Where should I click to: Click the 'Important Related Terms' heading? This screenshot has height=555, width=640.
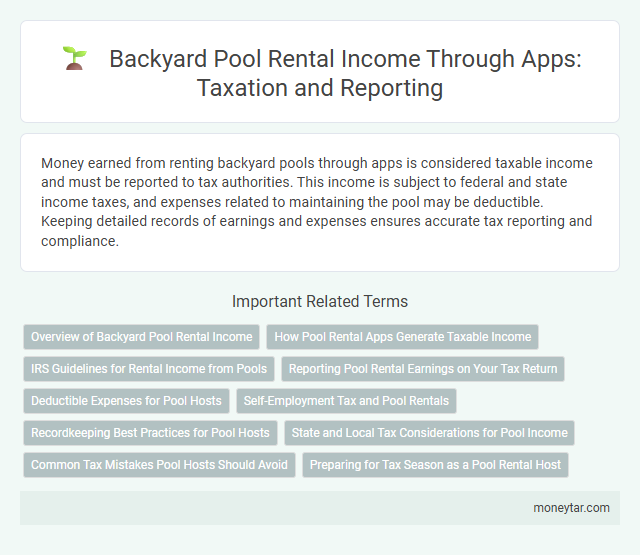click(320, 302)
